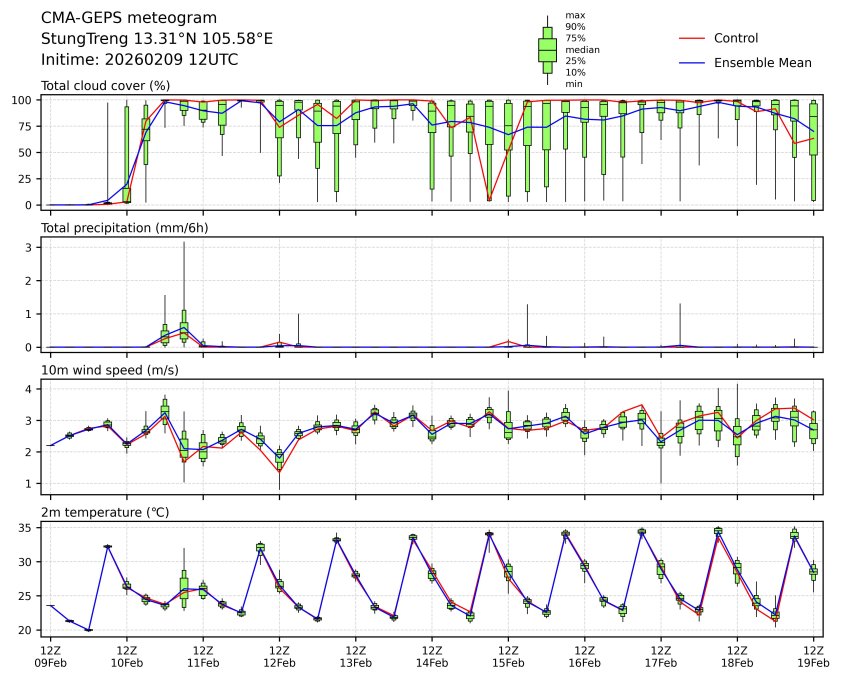Select the '10m wind speed (m/s)' heading

point(109,371)
